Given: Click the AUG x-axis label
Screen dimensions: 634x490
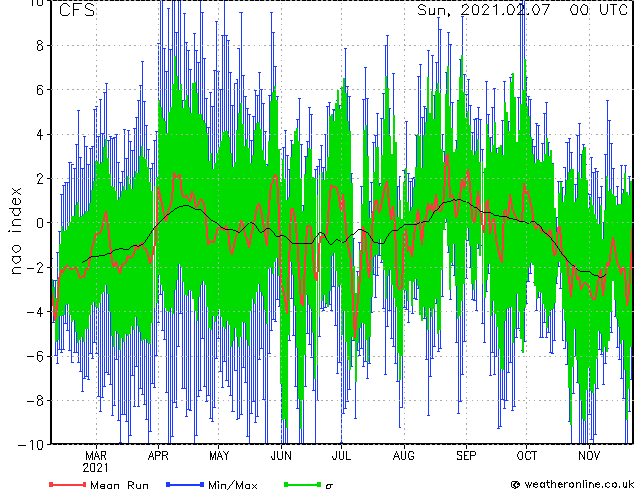Looking at the screenshot, I should click(404, 456).
